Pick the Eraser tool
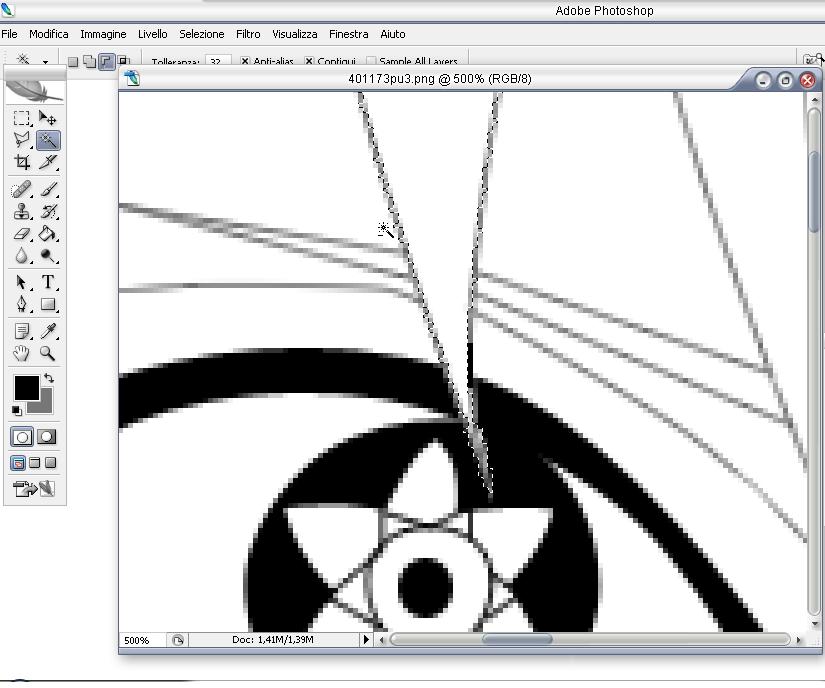 [22, 234]
